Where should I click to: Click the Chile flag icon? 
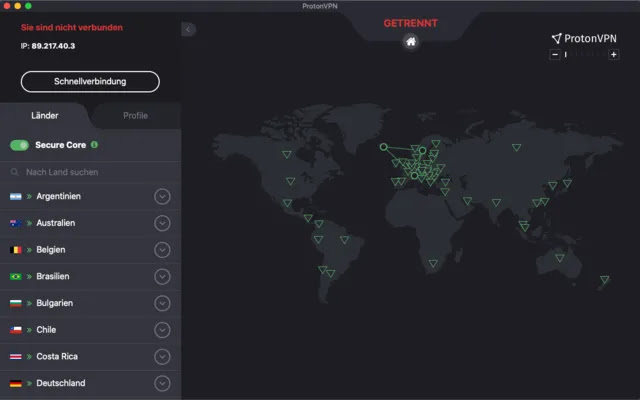click(x=16, y=330)
